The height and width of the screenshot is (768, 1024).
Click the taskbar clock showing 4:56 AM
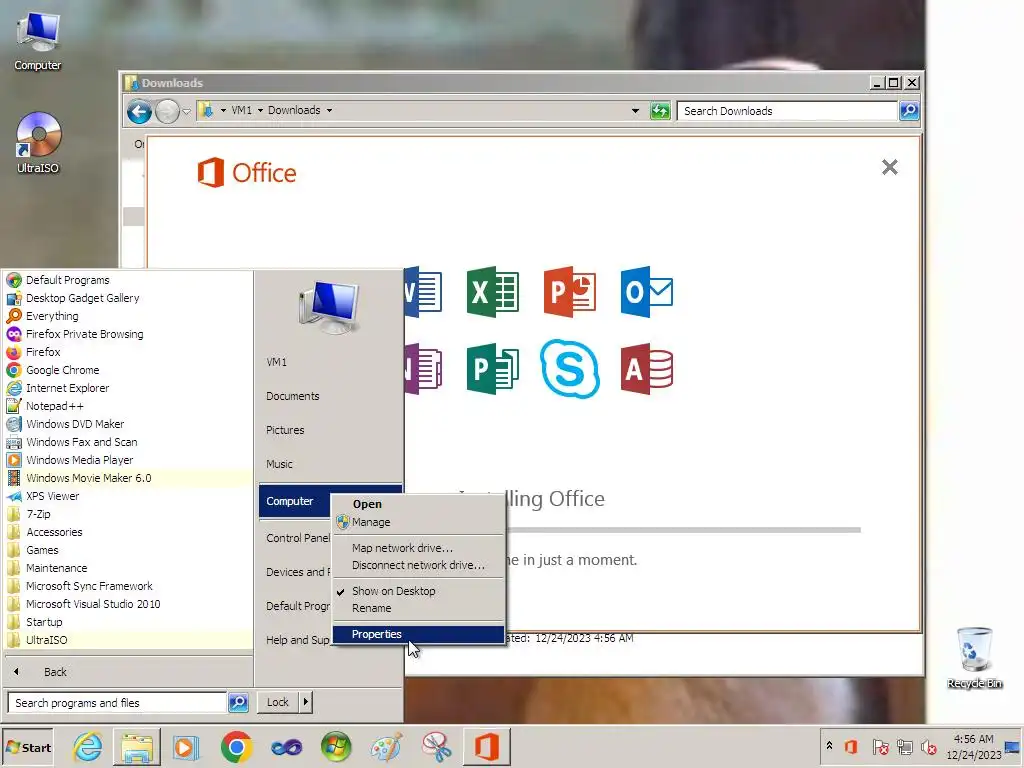(973, 747)
